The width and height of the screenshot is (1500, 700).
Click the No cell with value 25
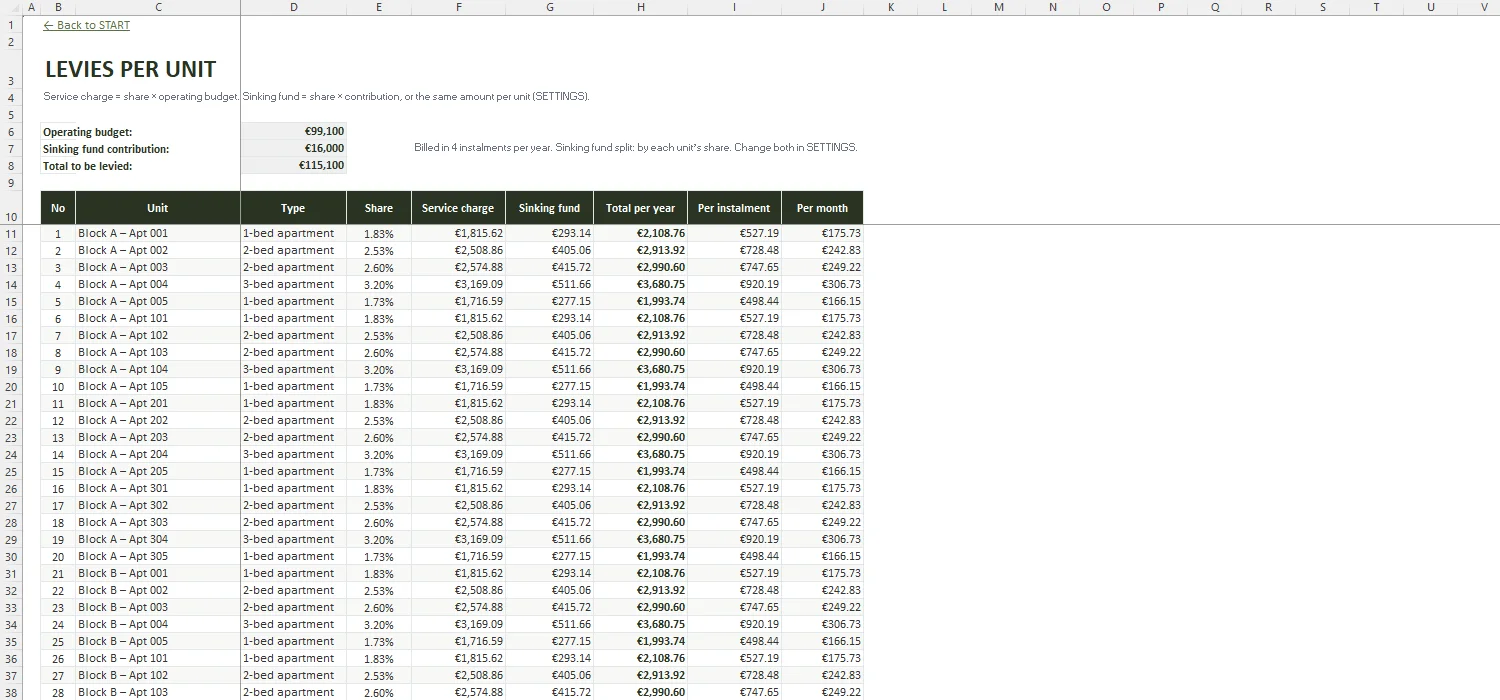pyautogui.click(x=58, y=641)
